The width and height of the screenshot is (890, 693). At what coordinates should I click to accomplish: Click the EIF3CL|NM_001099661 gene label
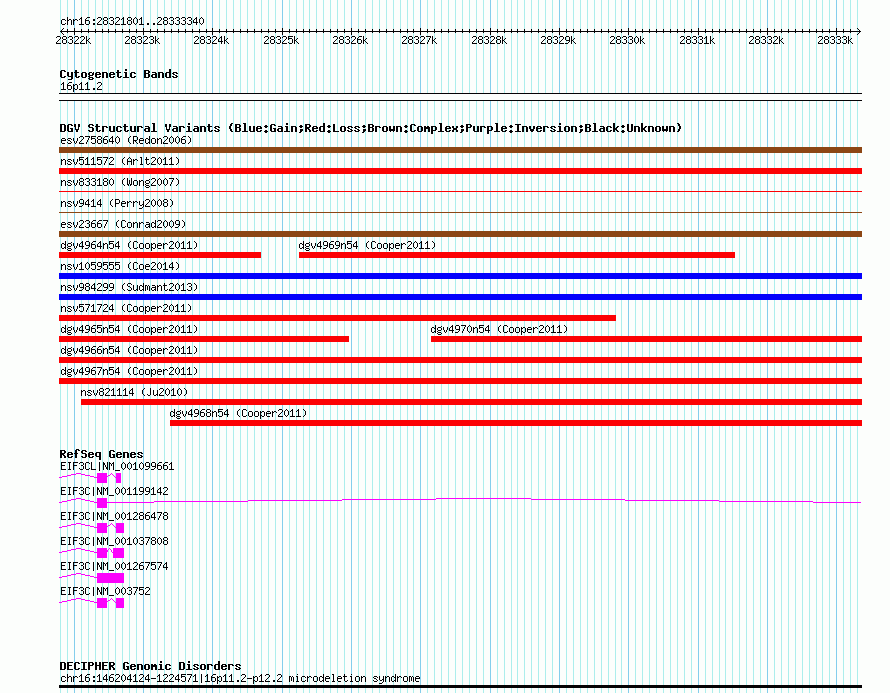pyautogui.click(x=117, y=467)
